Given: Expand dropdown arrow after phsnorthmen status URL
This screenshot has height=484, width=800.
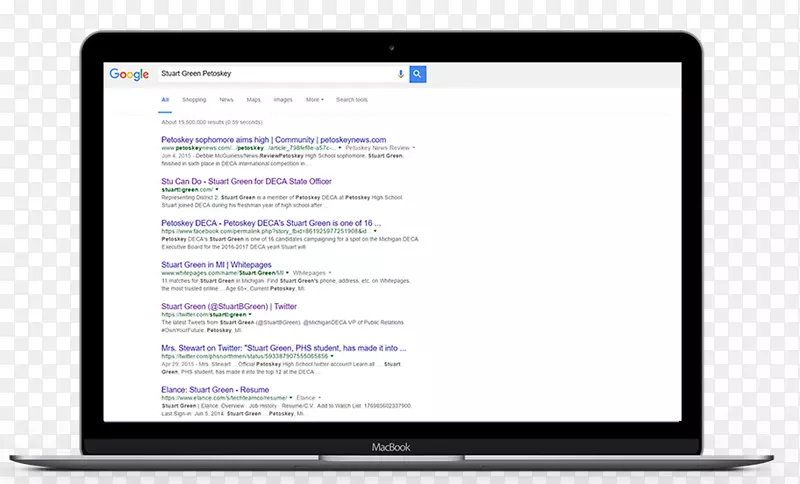Looking at the screenshot, I should pyautogui.click(x=332, y=356).
